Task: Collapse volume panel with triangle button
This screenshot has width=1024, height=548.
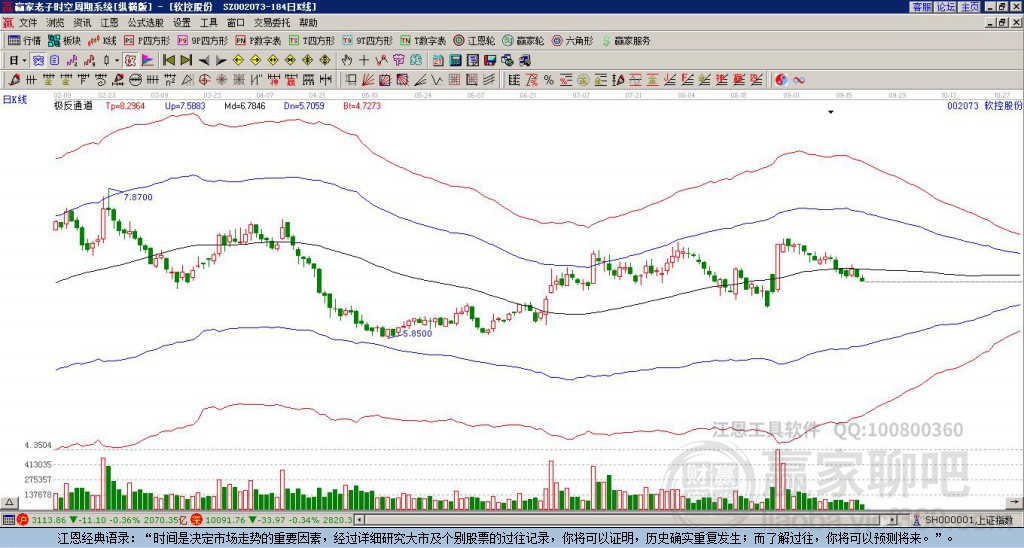Action: 9,502
